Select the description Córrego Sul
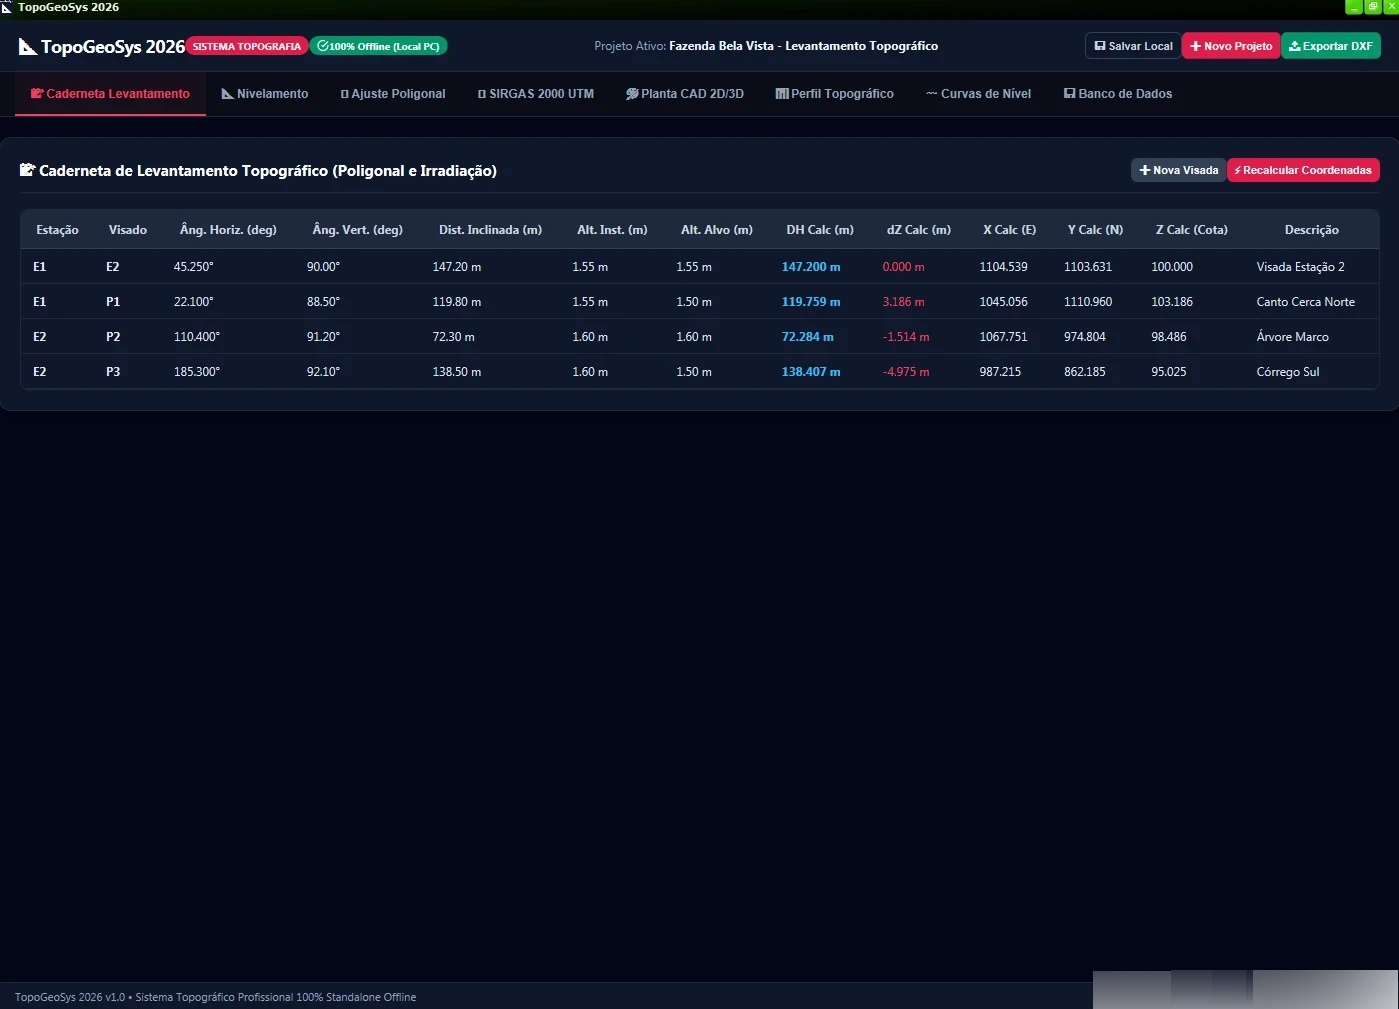Viewport: 1399px width, 1009px height. click(x=1287, y=372)
